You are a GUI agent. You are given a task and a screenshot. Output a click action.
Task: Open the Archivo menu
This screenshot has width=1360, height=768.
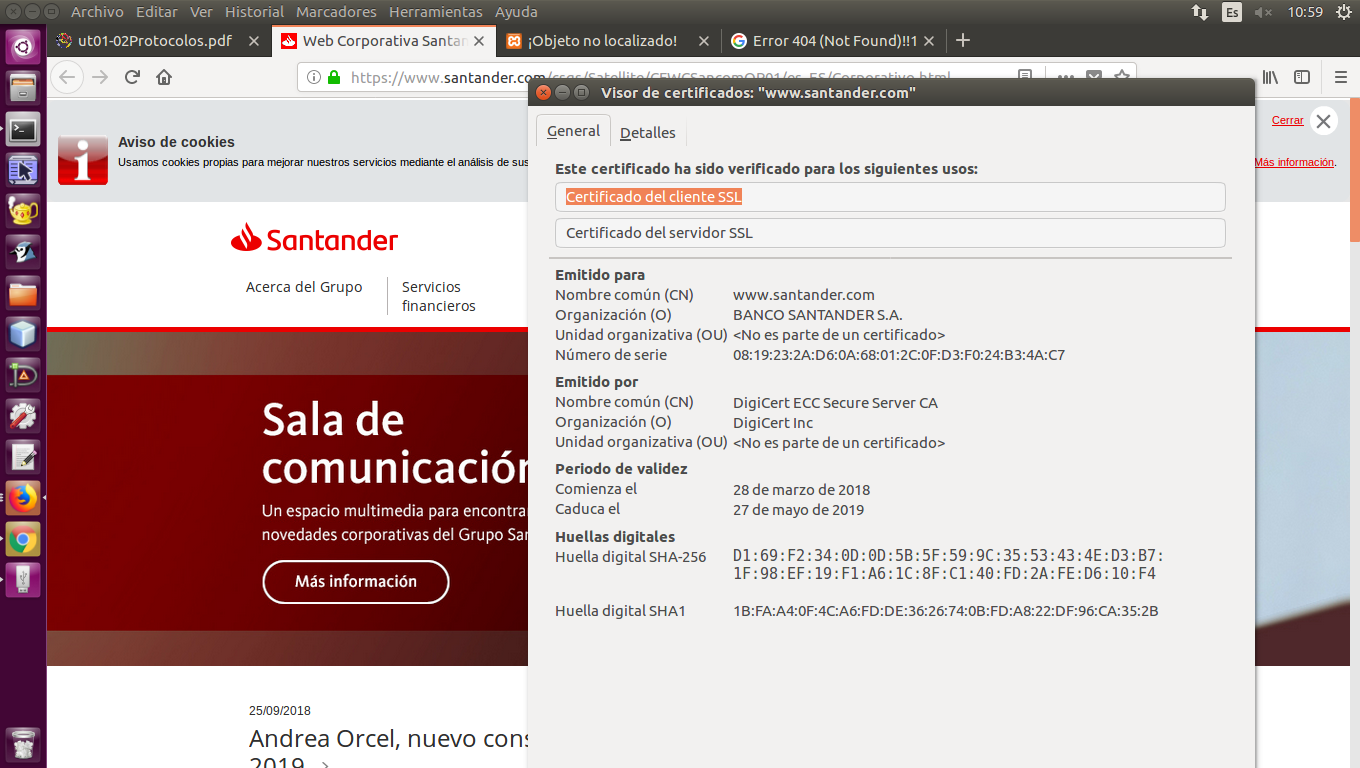click(97, 12)
